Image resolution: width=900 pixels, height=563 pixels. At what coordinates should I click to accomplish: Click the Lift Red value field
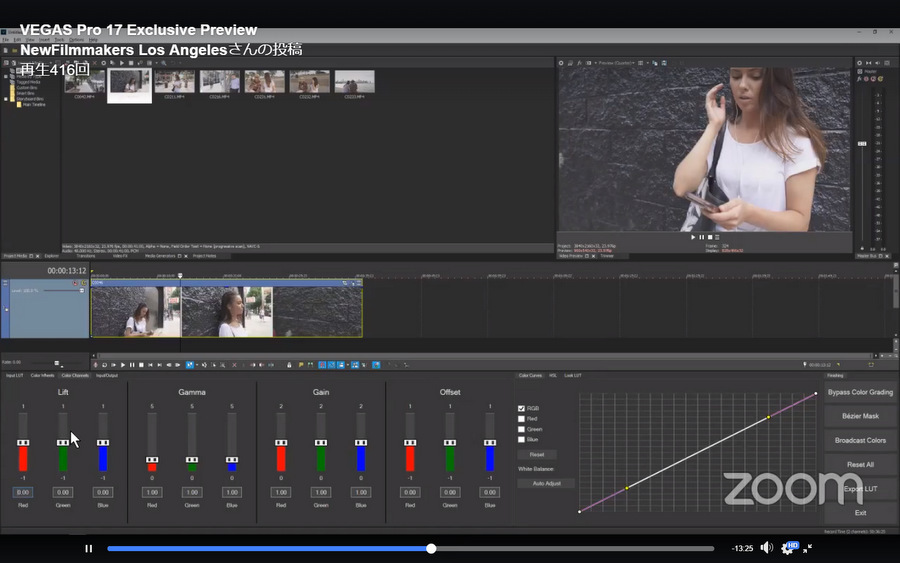(23, 492)
